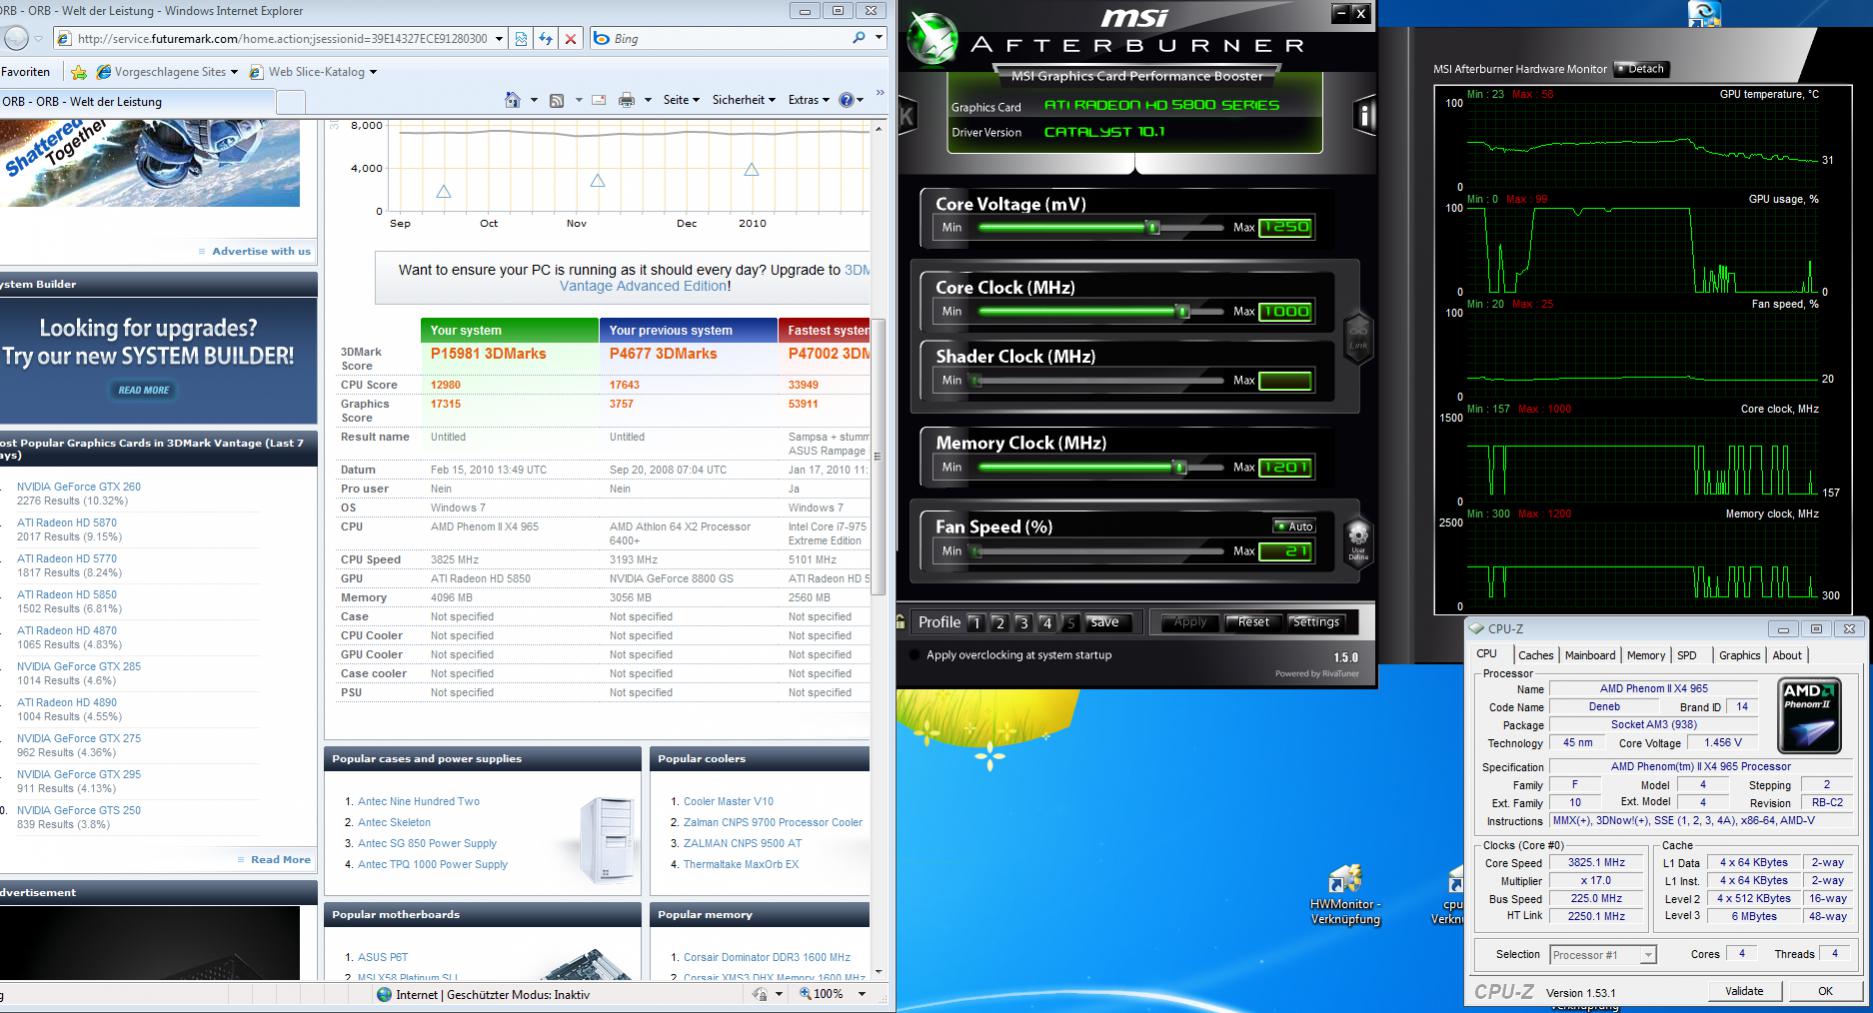Select Afterburner profile slot 5
The height and width of the screenshot is (1013, 1873).
pos(1071,623)
